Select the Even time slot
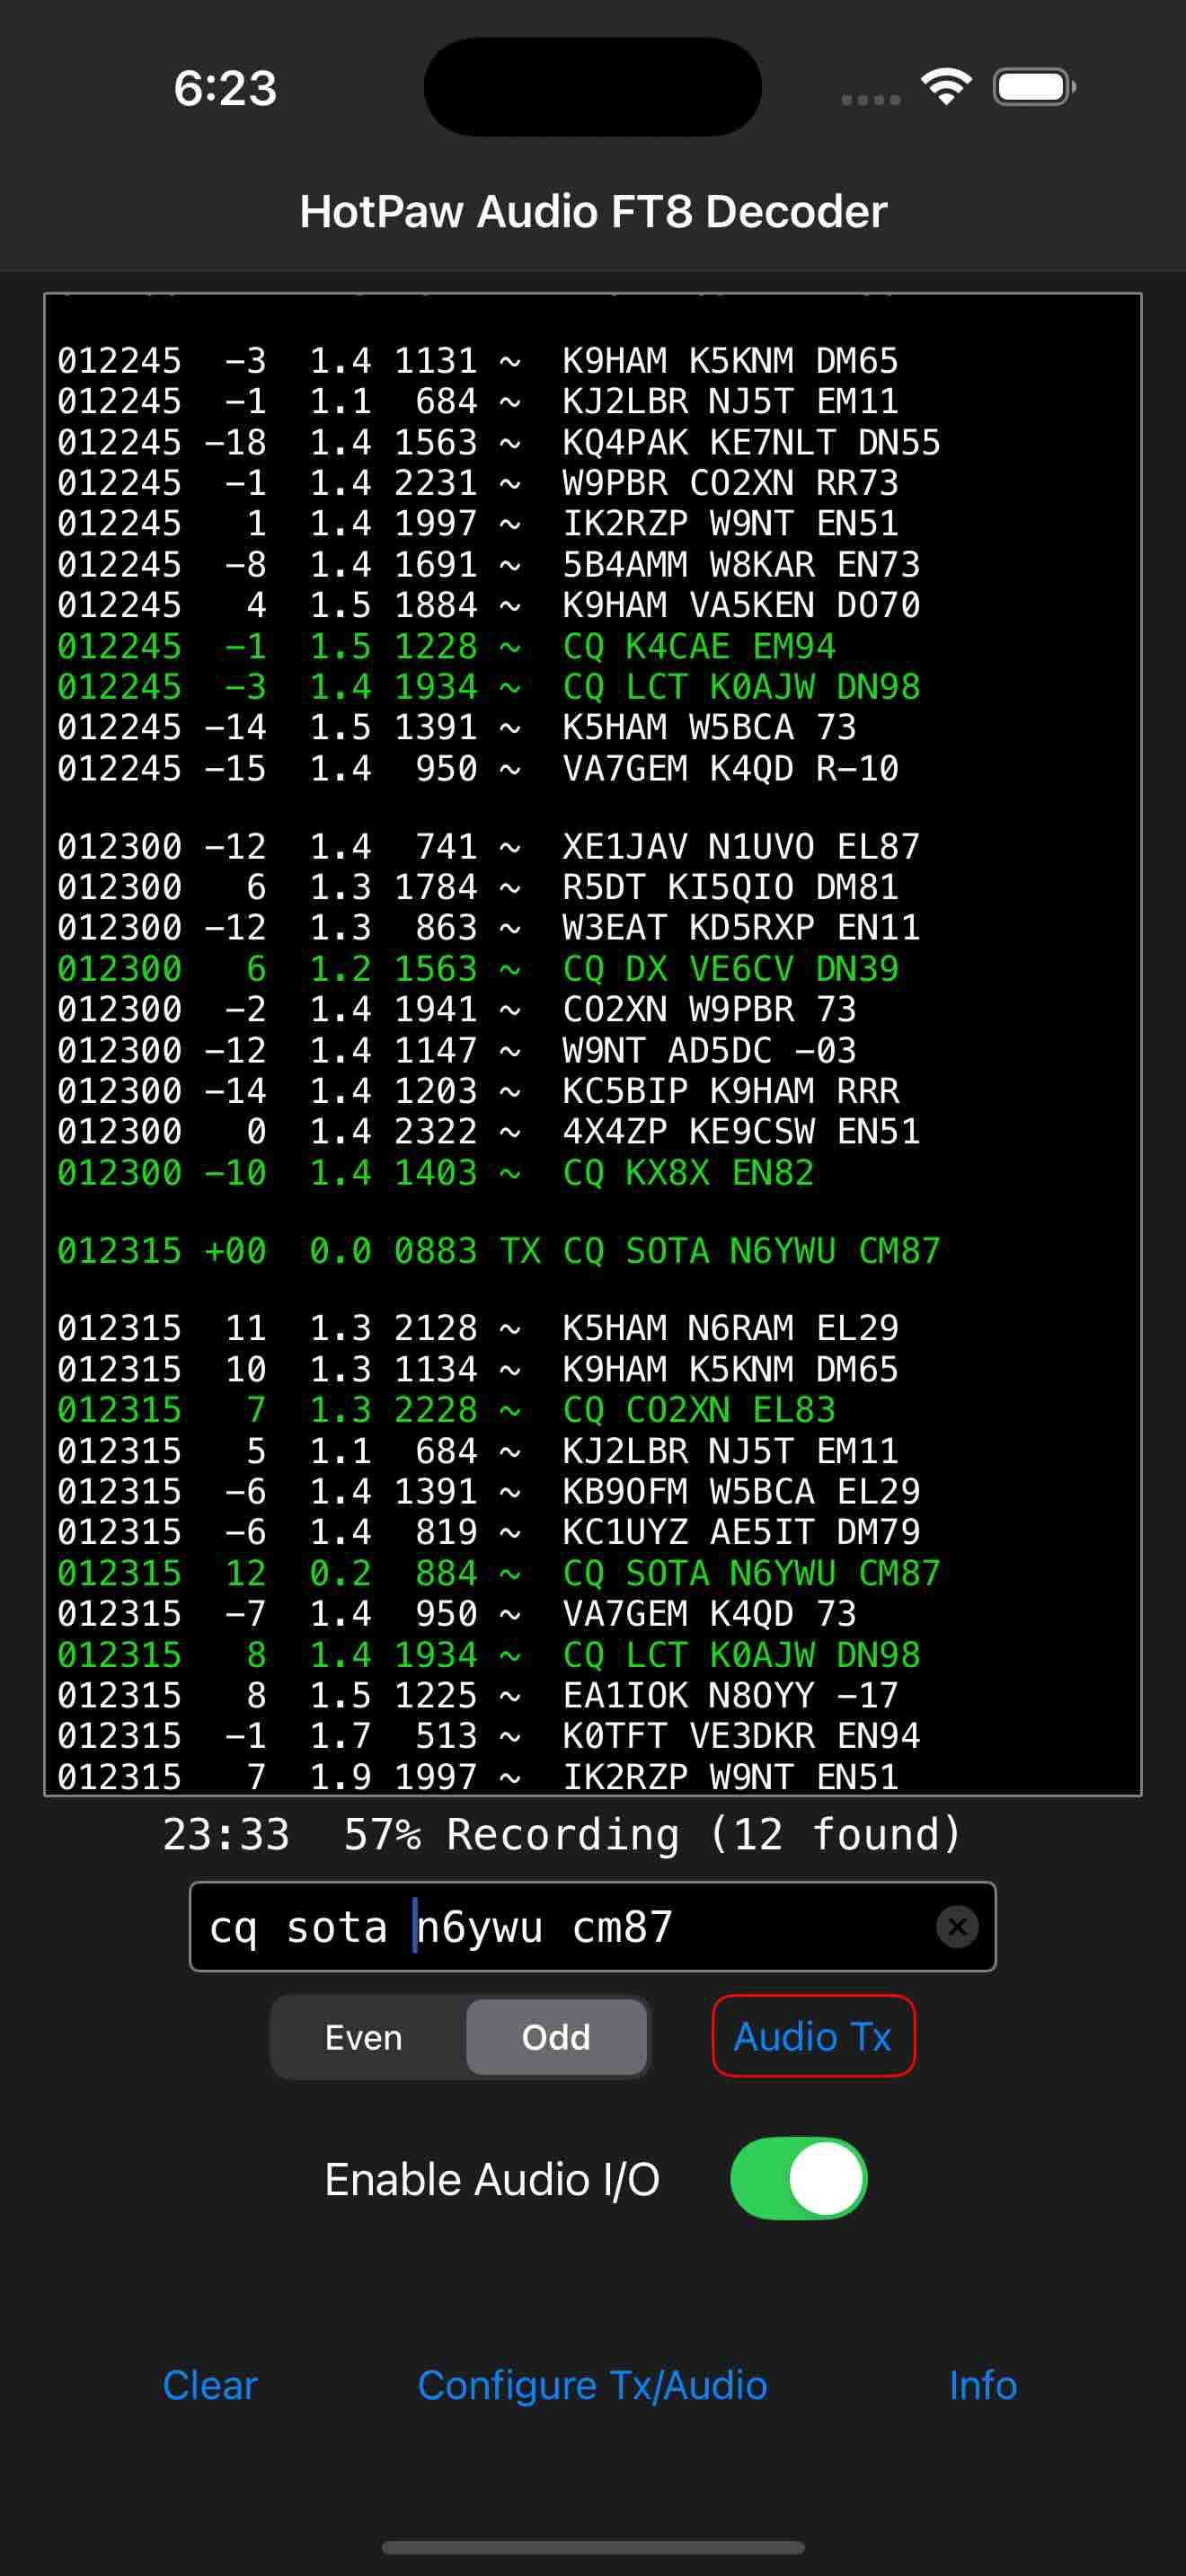The width and height of the screenshot is (1186, 2576). point(364,2037)
